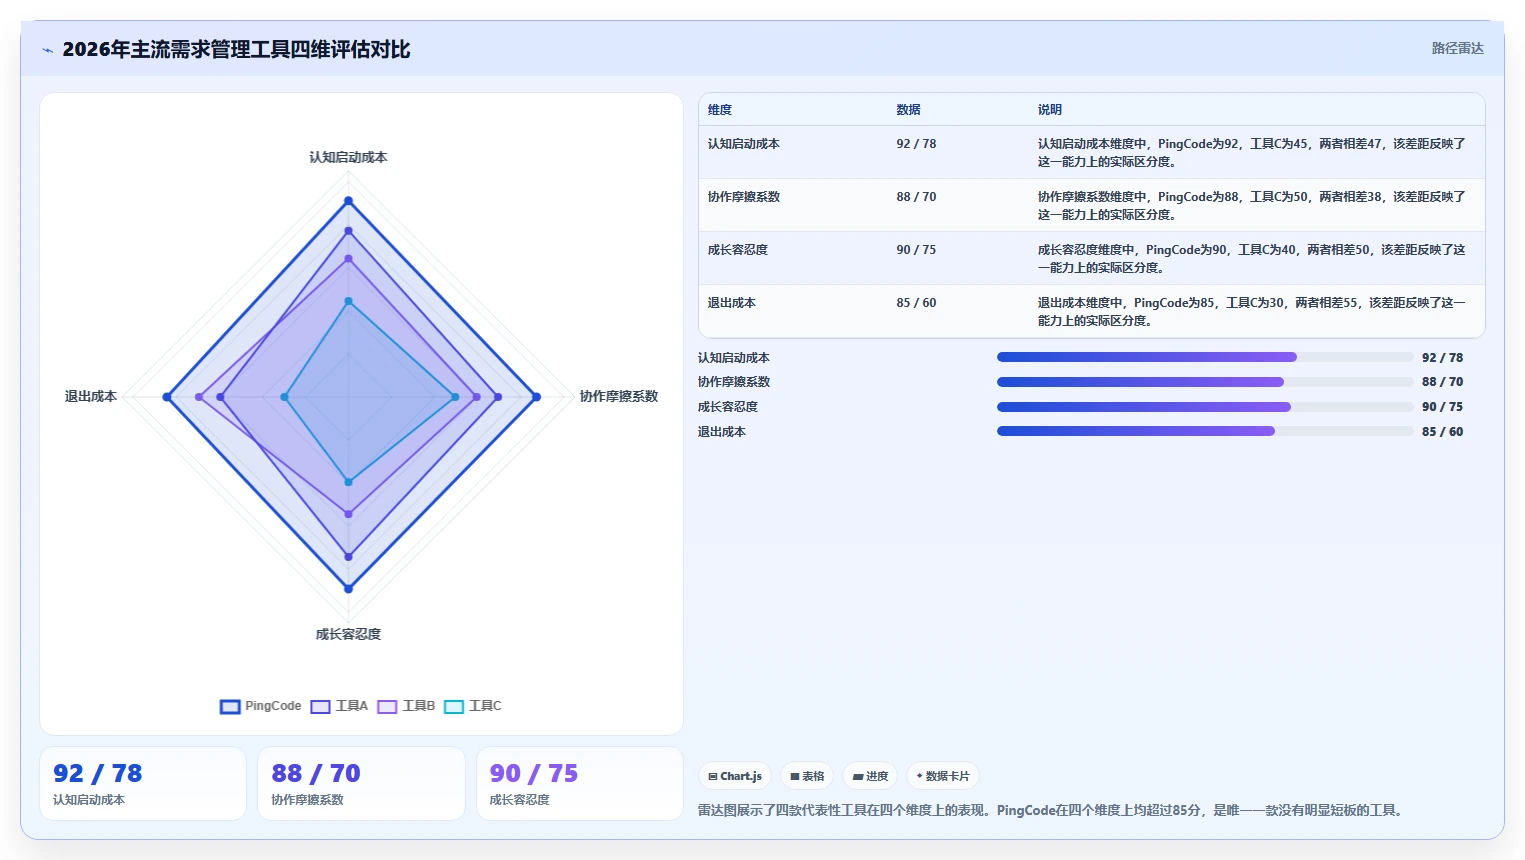Click the 85 / 60 progress value label
The height and width of the screenshot is (860, 1525).
[x=1442, y=432]
